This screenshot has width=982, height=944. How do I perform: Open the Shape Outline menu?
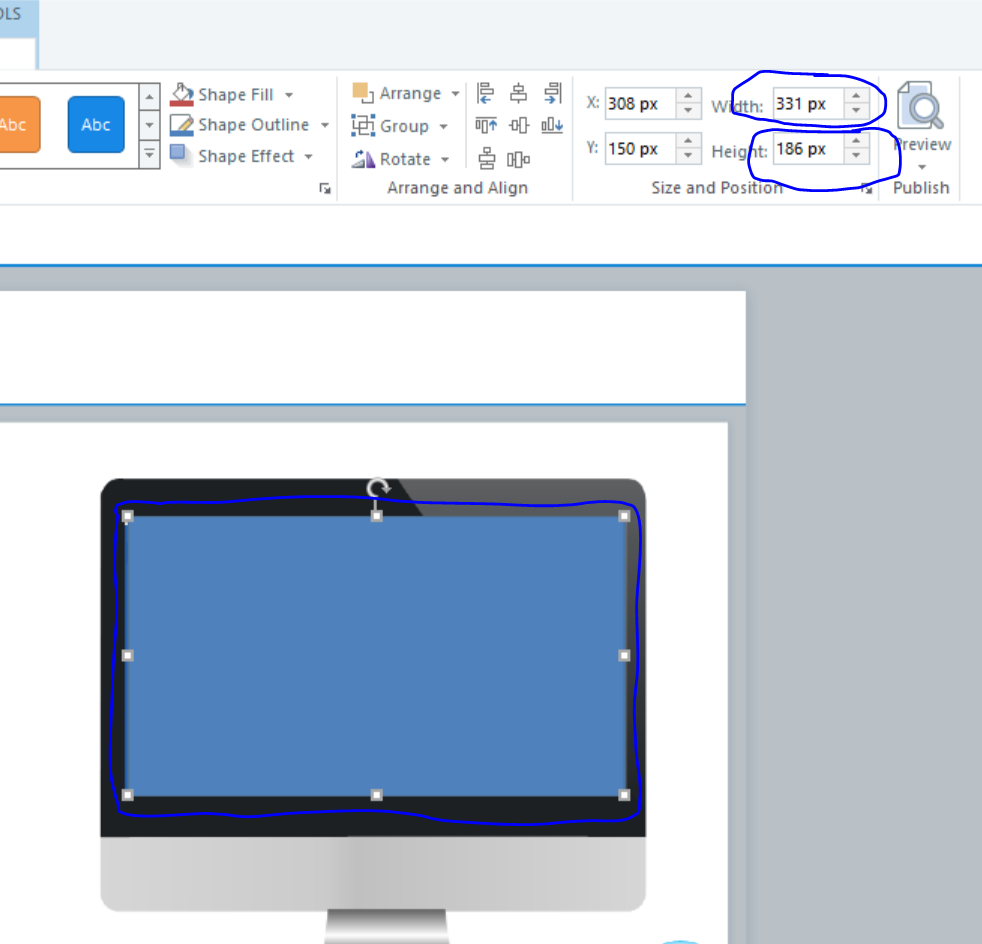[x=249, y=125]
